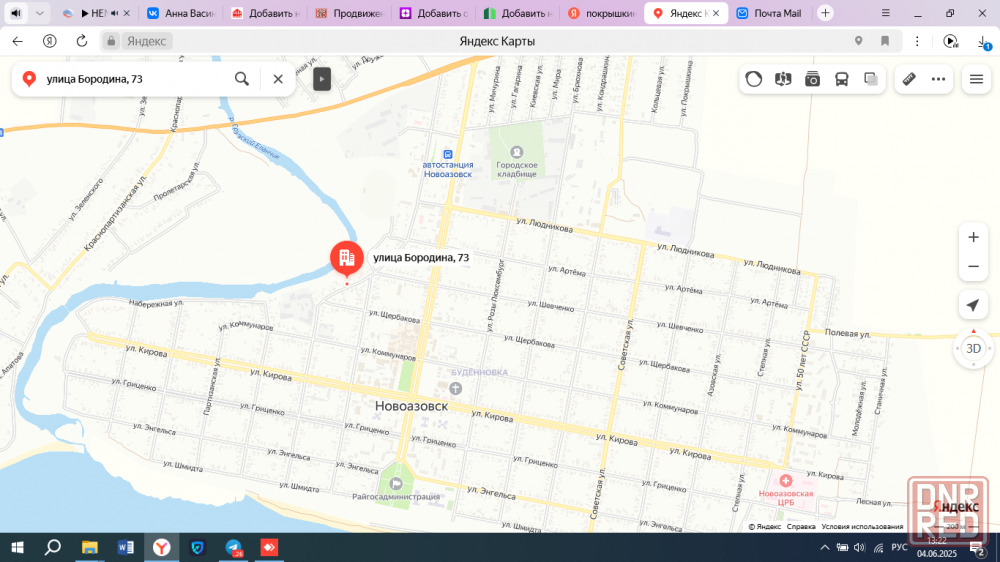
Task: Click the ул. Кирова street label near Новоазовск
Action: 492,417
